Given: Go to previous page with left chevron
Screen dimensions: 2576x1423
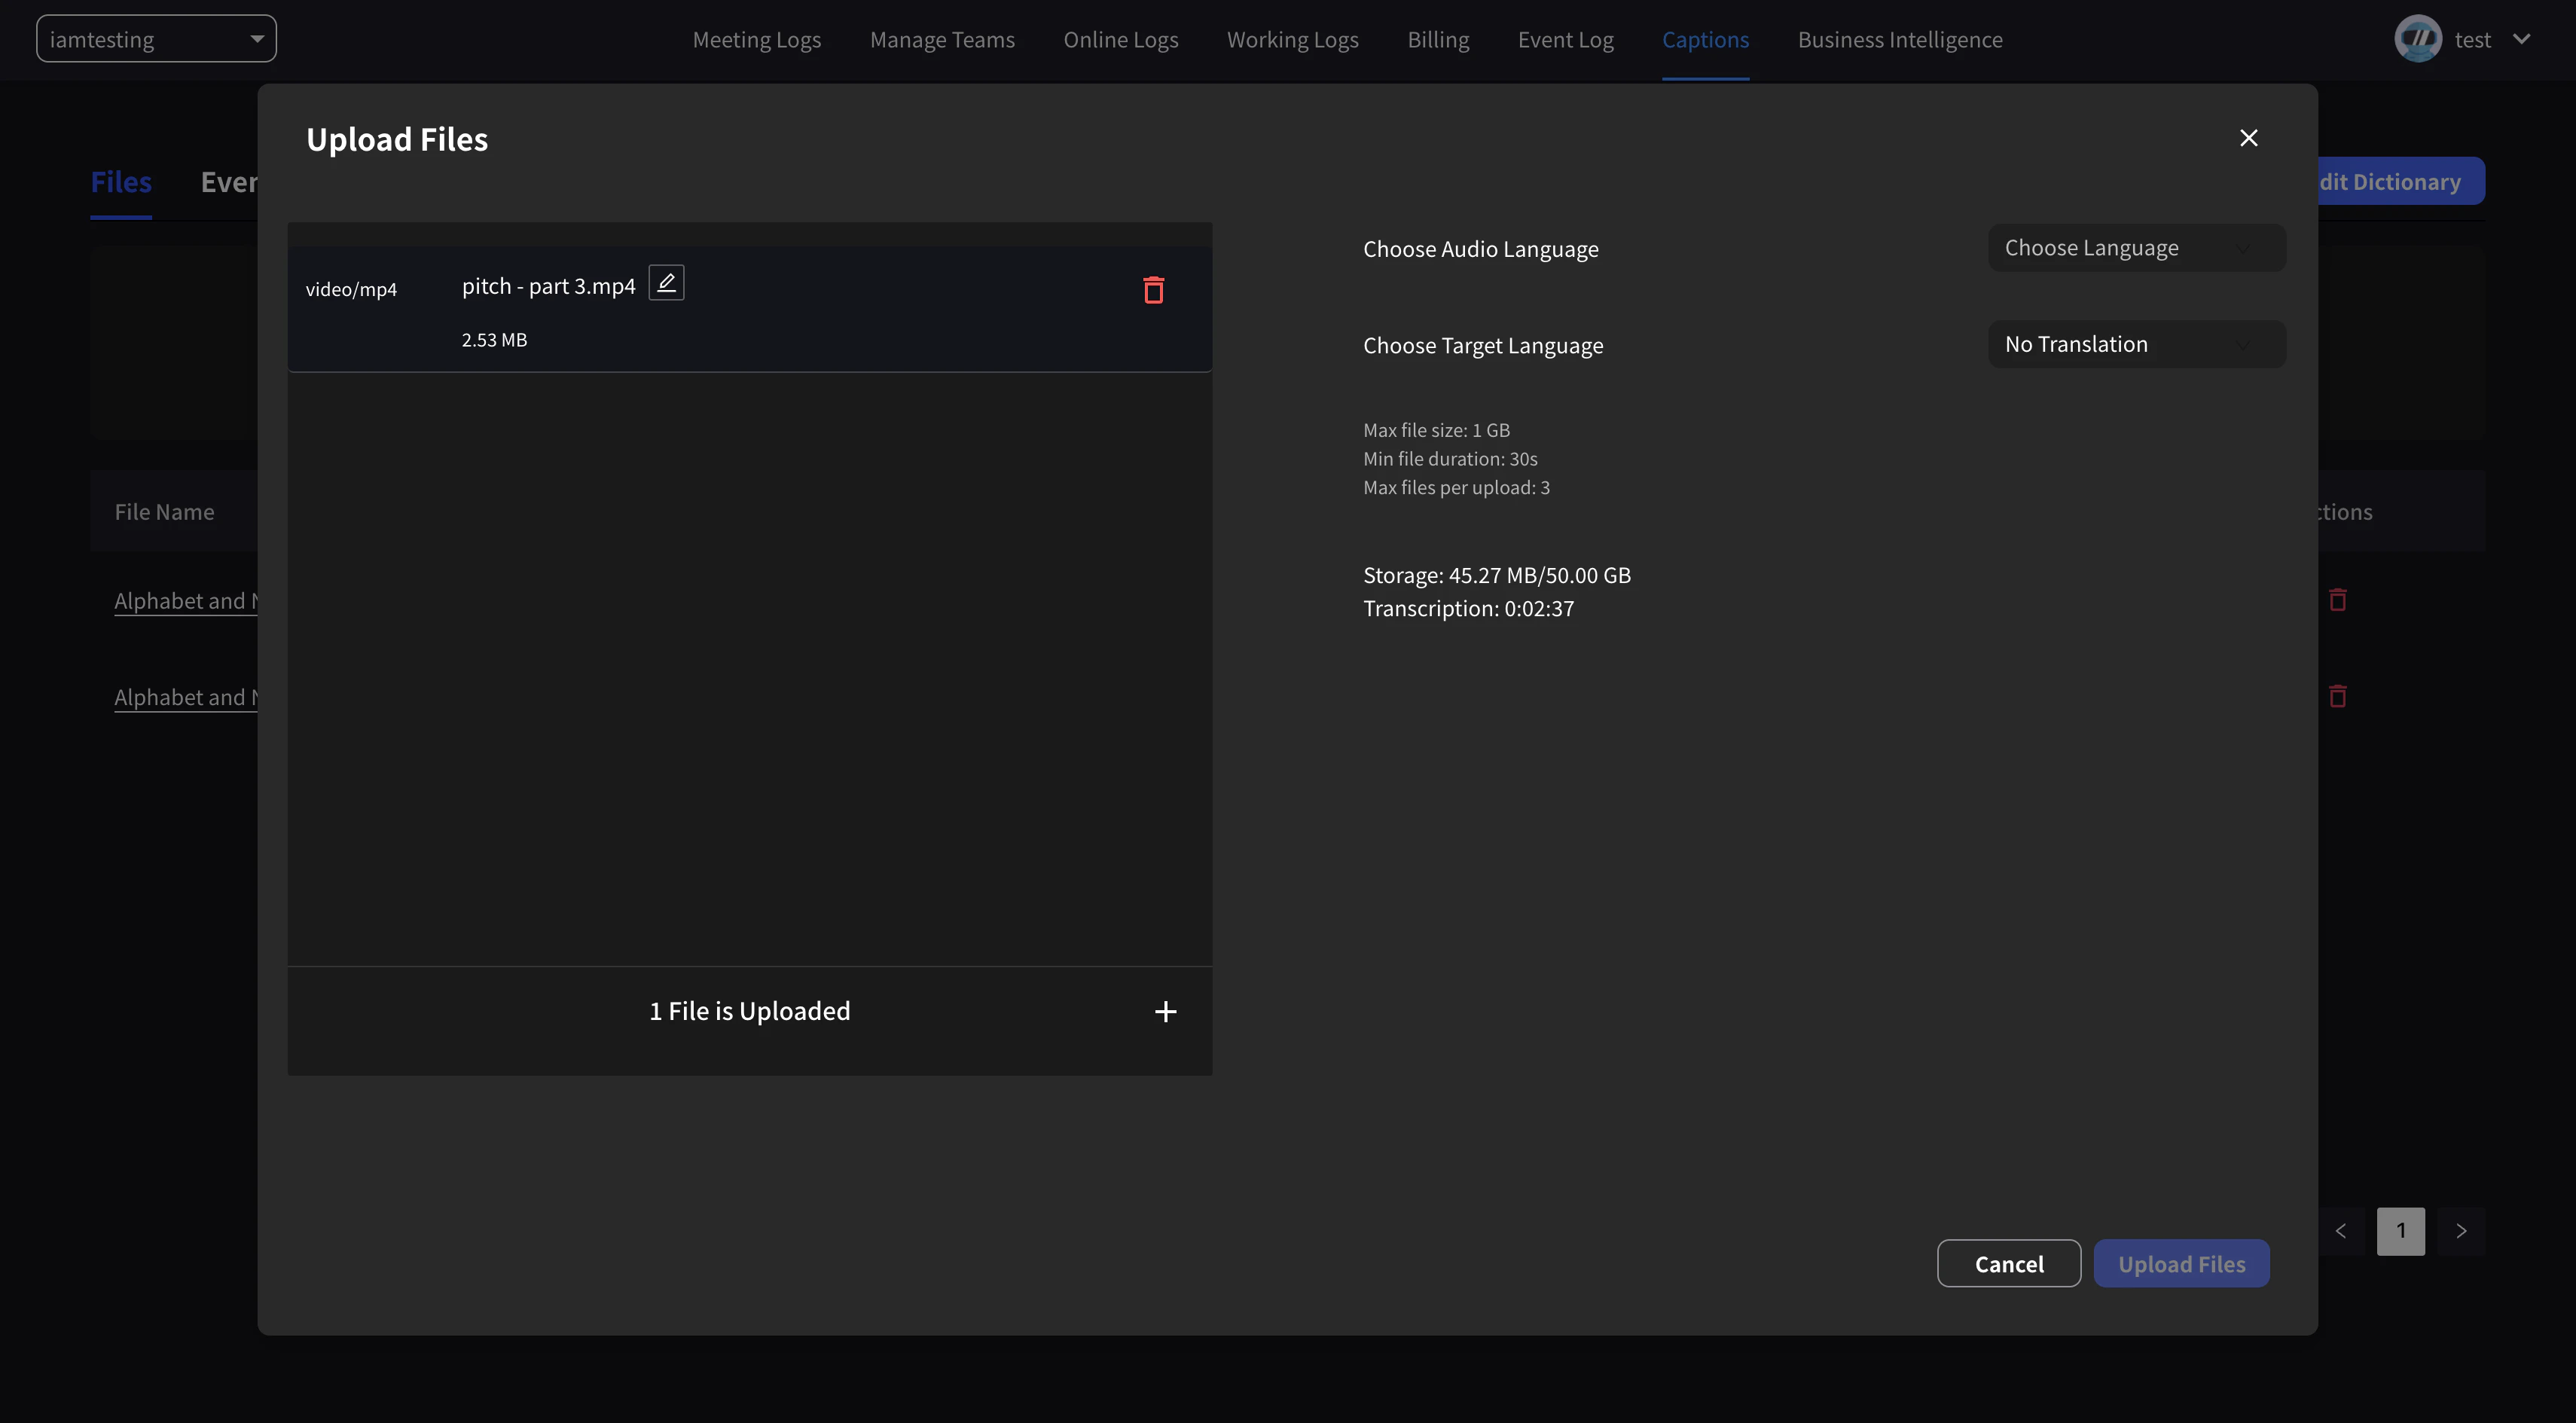Looking at the screenshot, I should [2340, 1231].
